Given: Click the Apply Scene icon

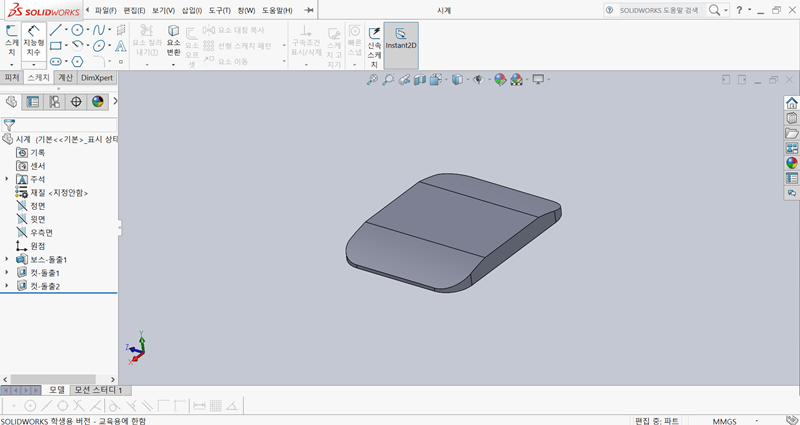Looking at the screenshot, I should tap(516, 80).
